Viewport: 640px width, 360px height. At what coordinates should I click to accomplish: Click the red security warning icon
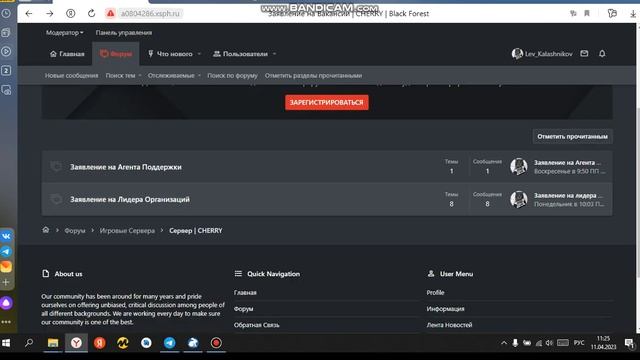(x=110, y=13)
